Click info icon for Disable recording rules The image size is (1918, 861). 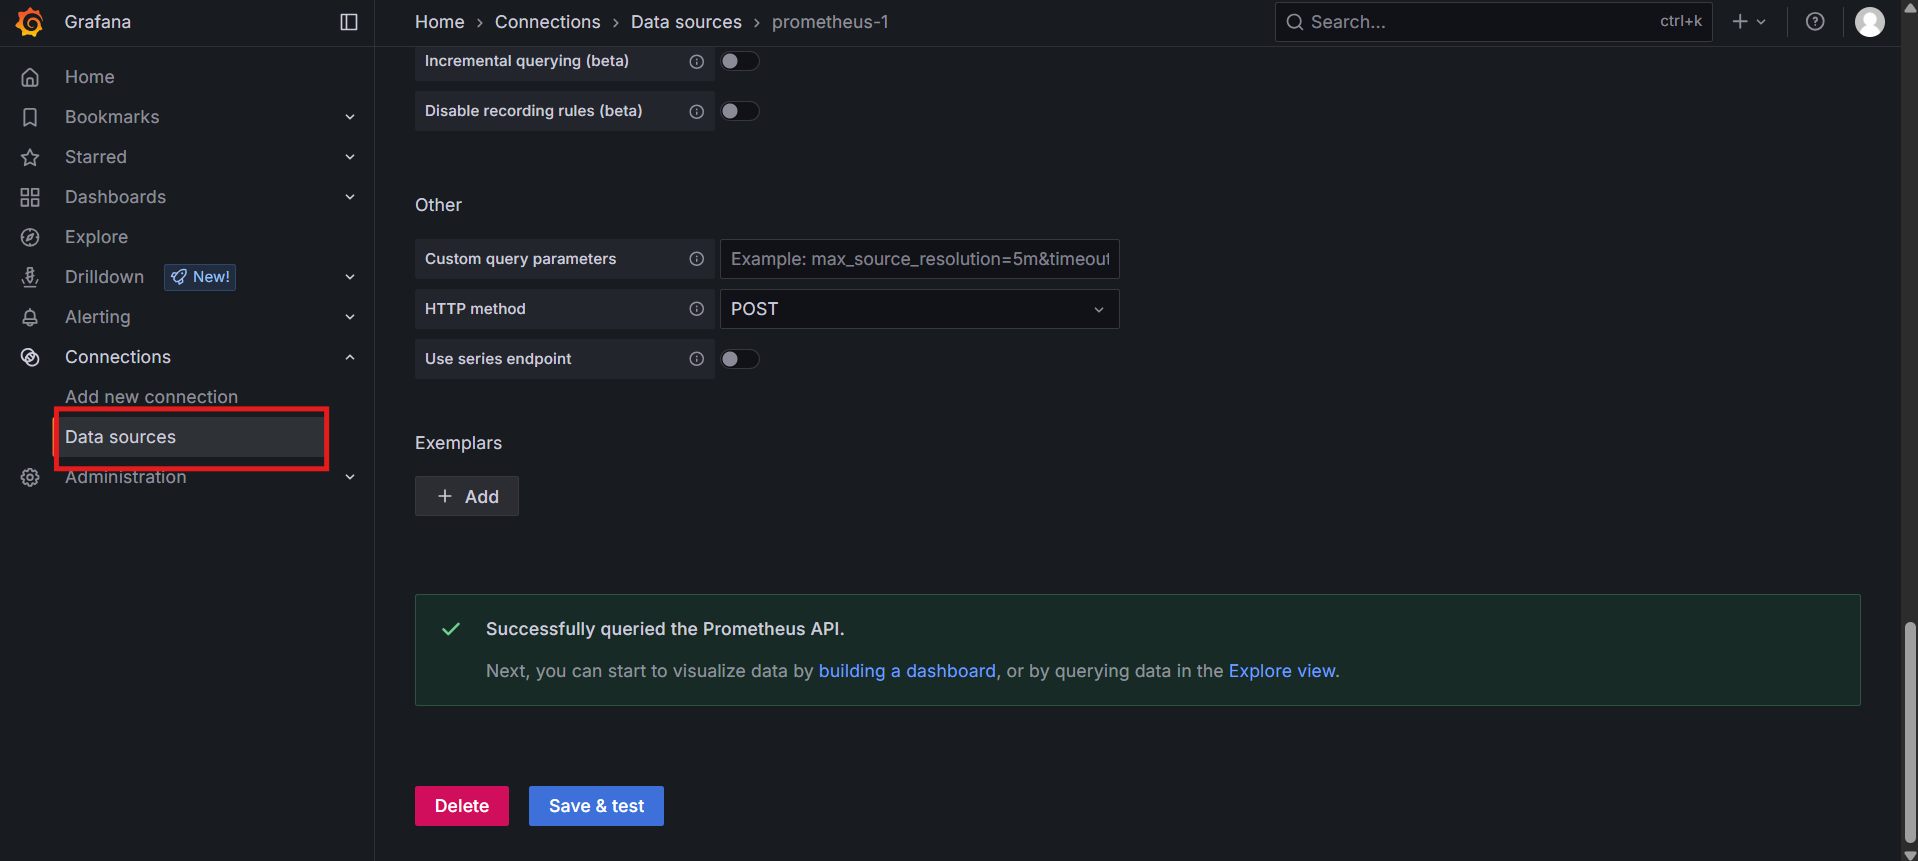click(x=697, y=111)
